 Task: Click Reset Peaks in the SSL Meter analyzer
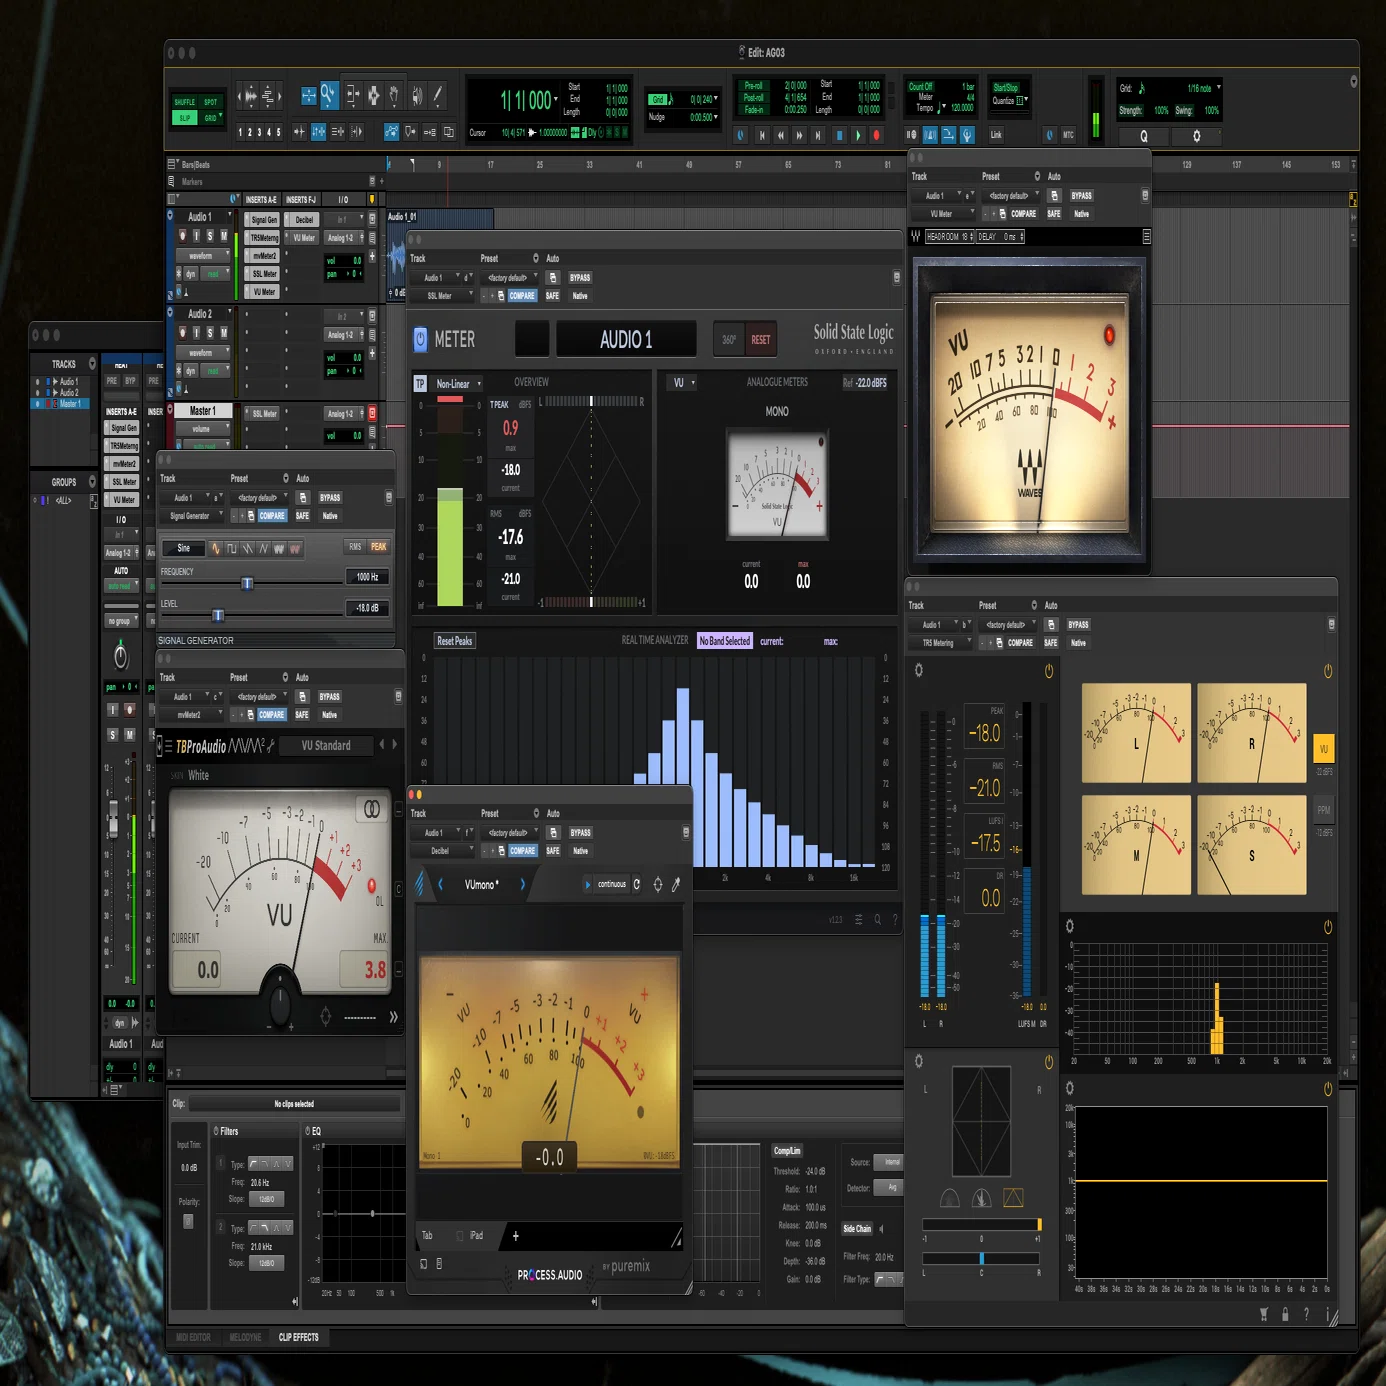tap(455, 641)
